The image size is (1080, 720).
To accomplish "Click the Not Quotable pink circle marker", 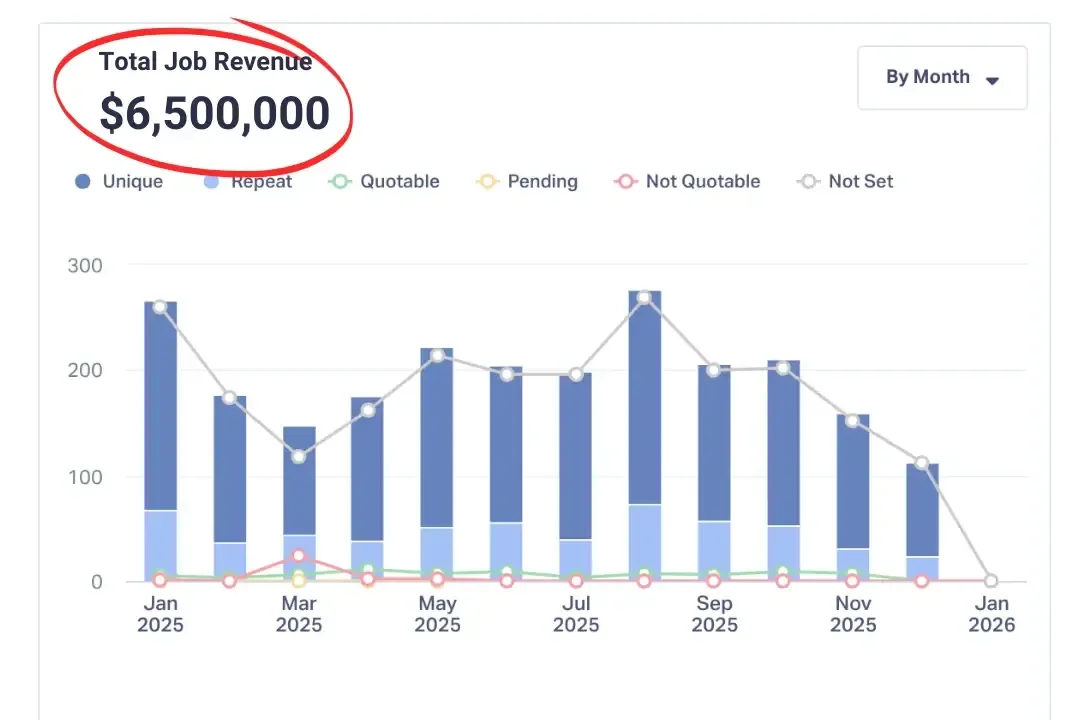I will point(625,181).
